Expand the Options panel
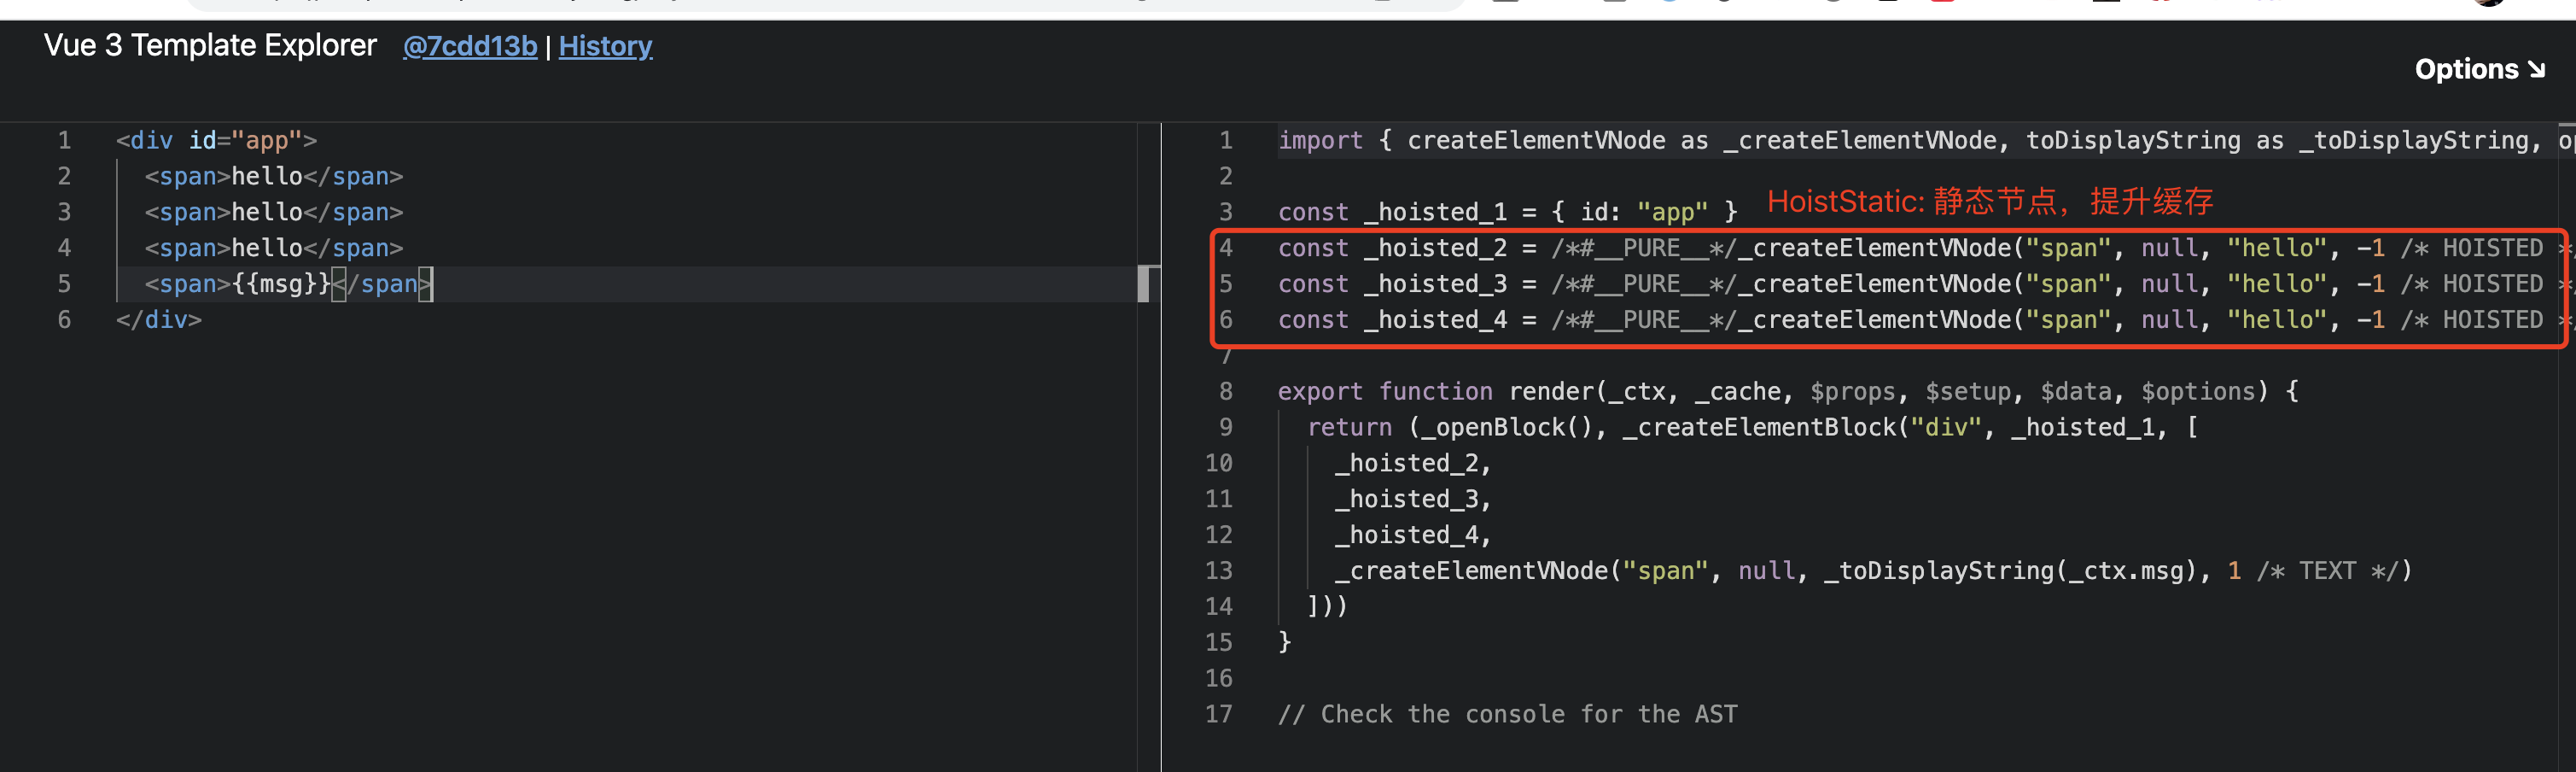Image resolution: width=2576 pixels, height=772 pixels. pos(2478,69)
